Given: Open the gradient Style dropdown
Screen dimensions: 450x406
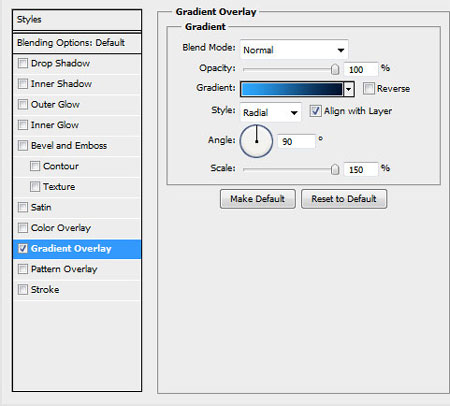Looking at the screenshot, I should 270,112.
